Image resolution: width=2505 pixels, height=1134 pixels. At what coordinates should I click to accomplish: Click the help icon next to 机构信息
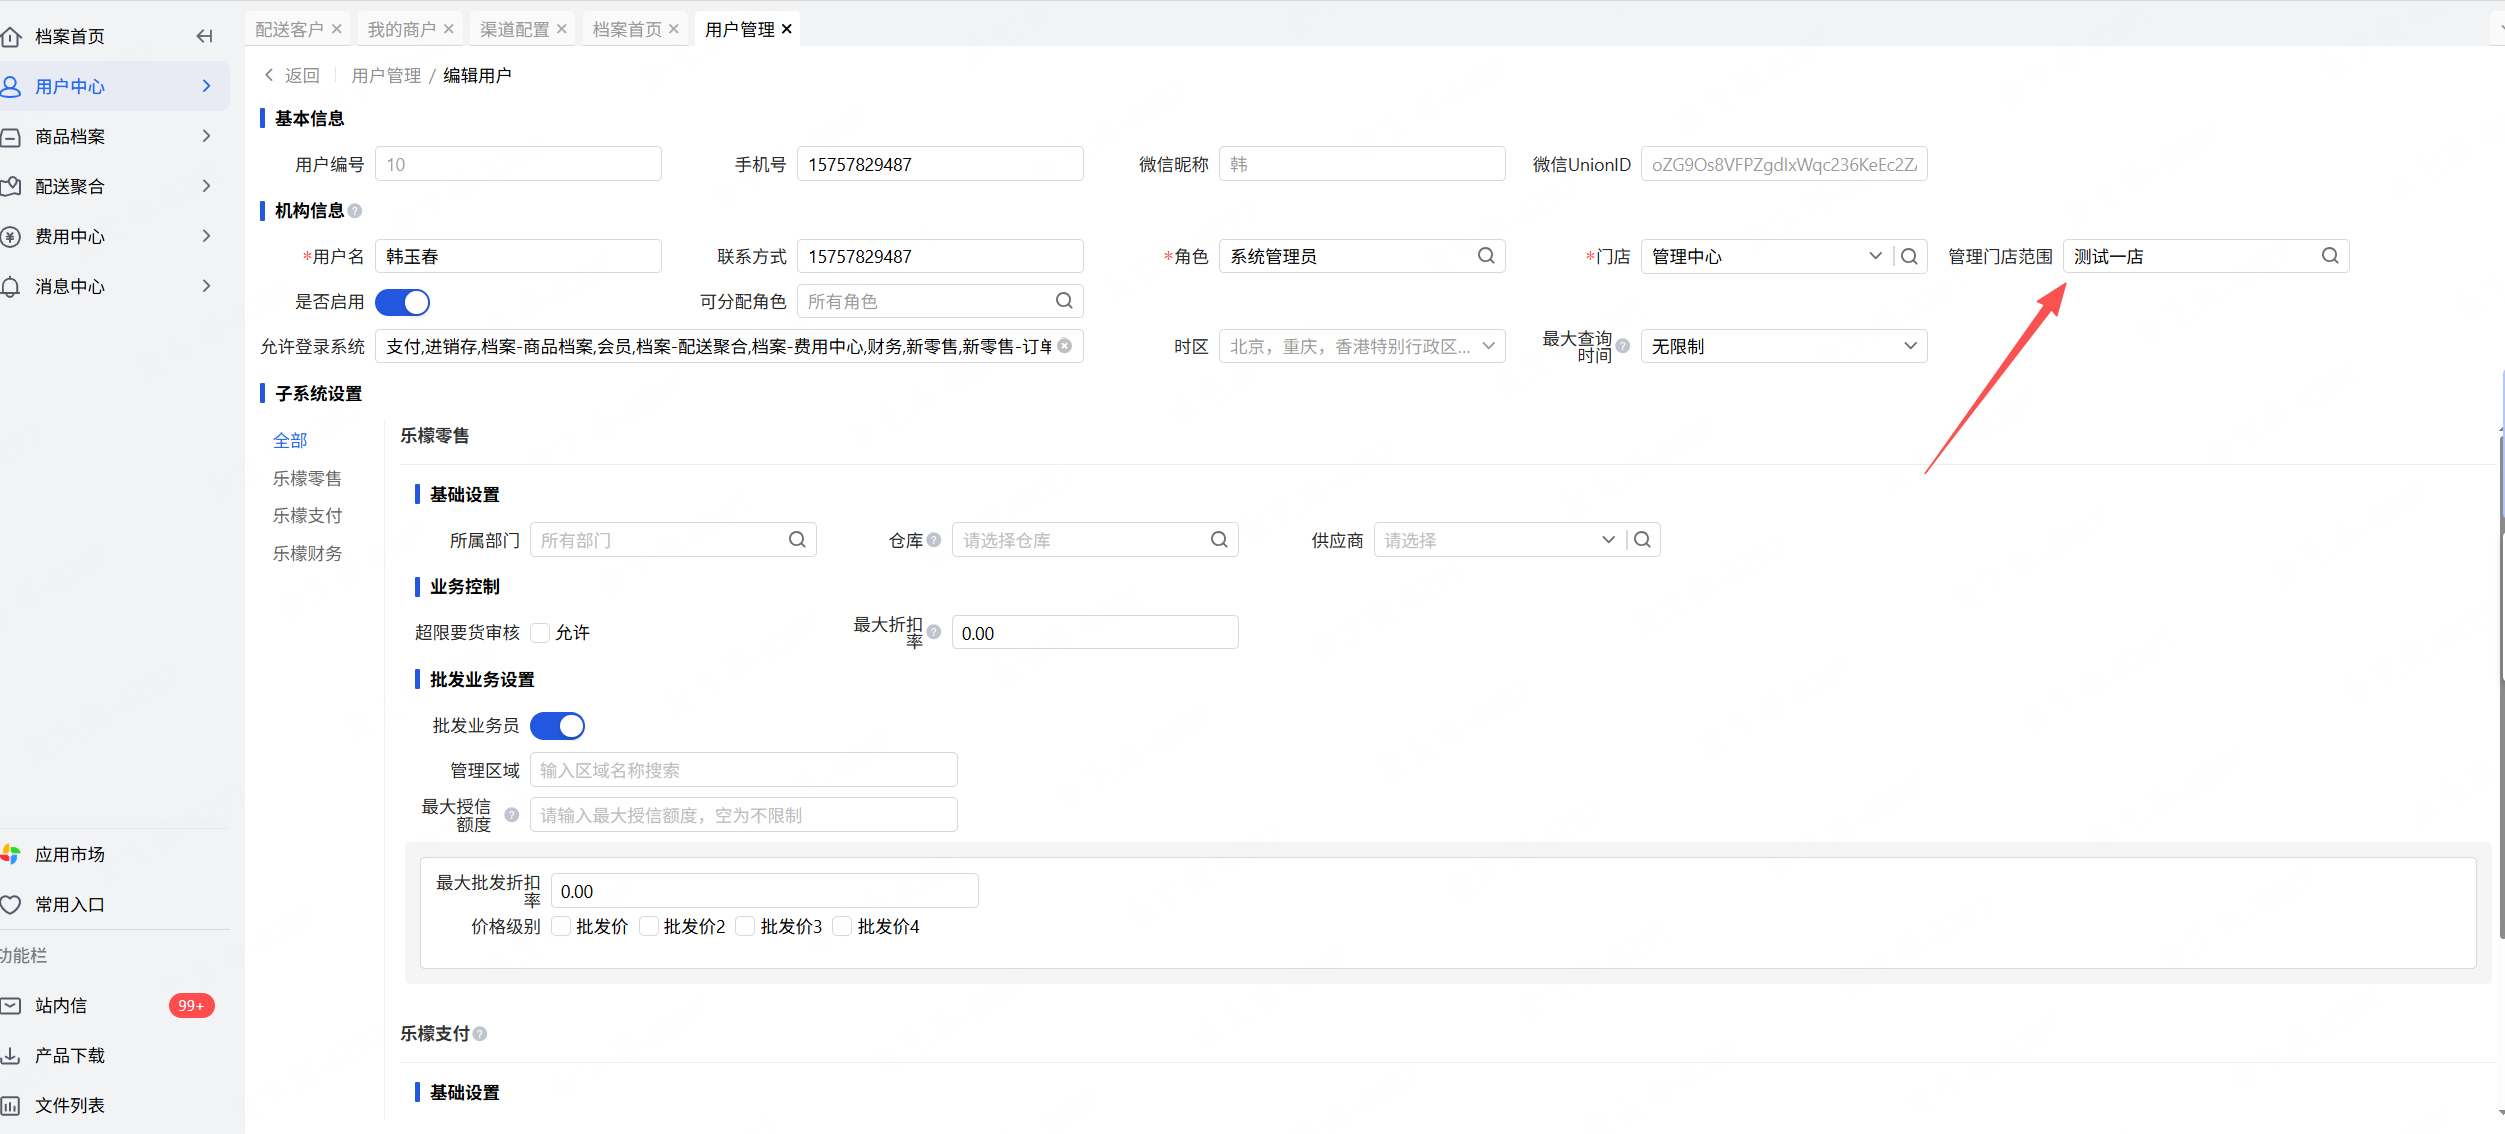click(x=355, y=211)
